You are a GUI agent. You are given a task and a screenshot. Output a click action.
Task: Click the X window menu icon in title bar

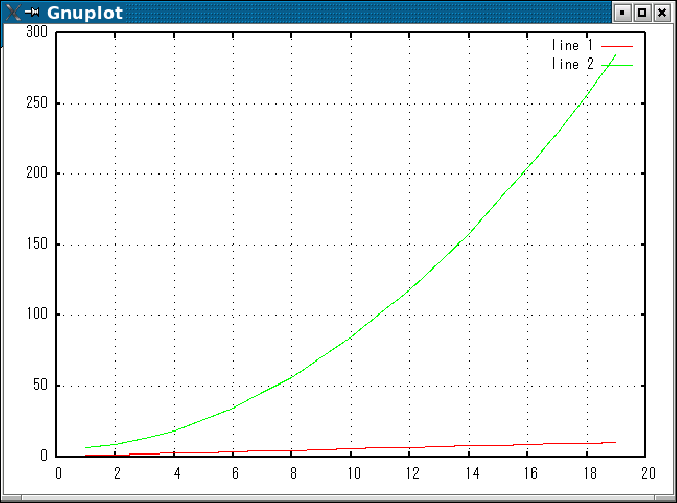click(x=13, y=12)
